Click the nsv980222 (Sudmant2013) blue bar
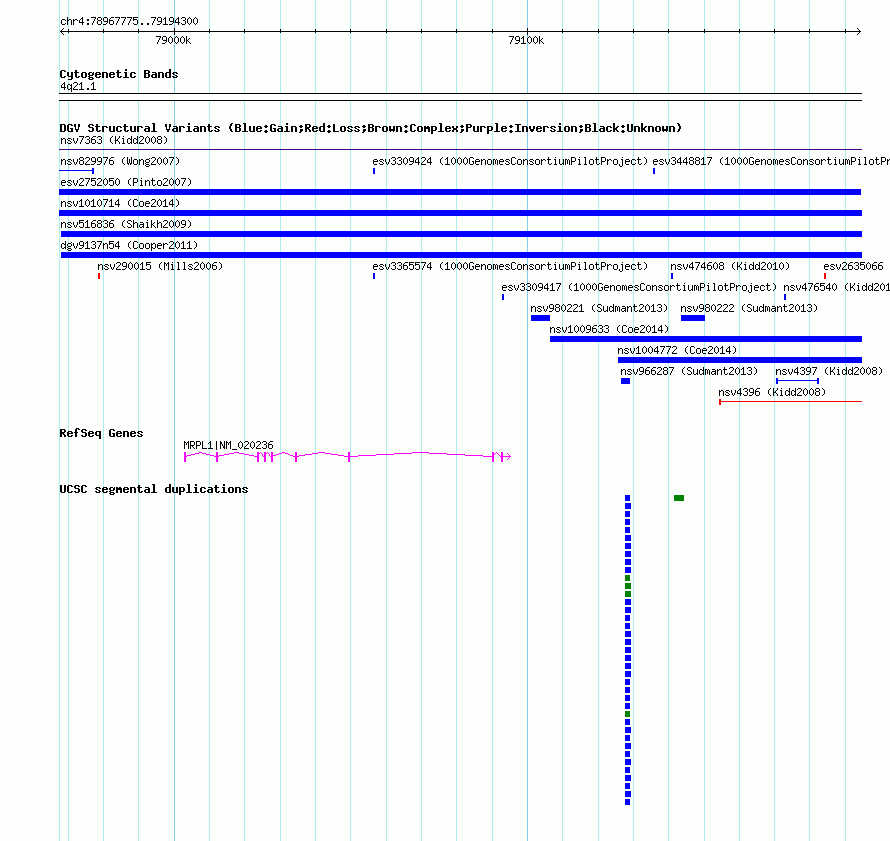The width and height of the screenshot is (890, 841). coord(692,318)
